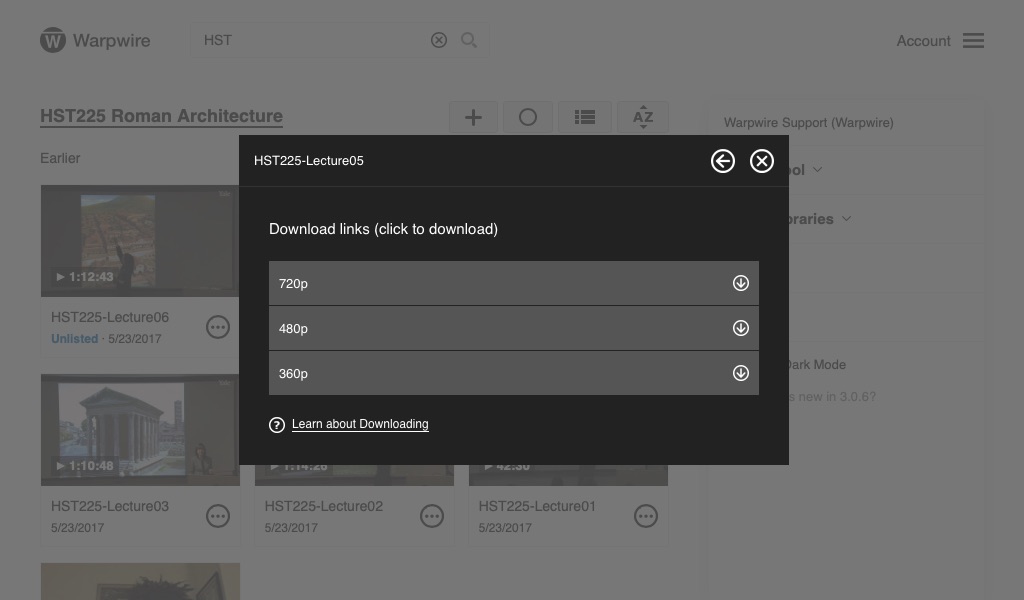Select the 720p download row
1024x600 pixels.
pyautogui.click(x=513, y=283)
